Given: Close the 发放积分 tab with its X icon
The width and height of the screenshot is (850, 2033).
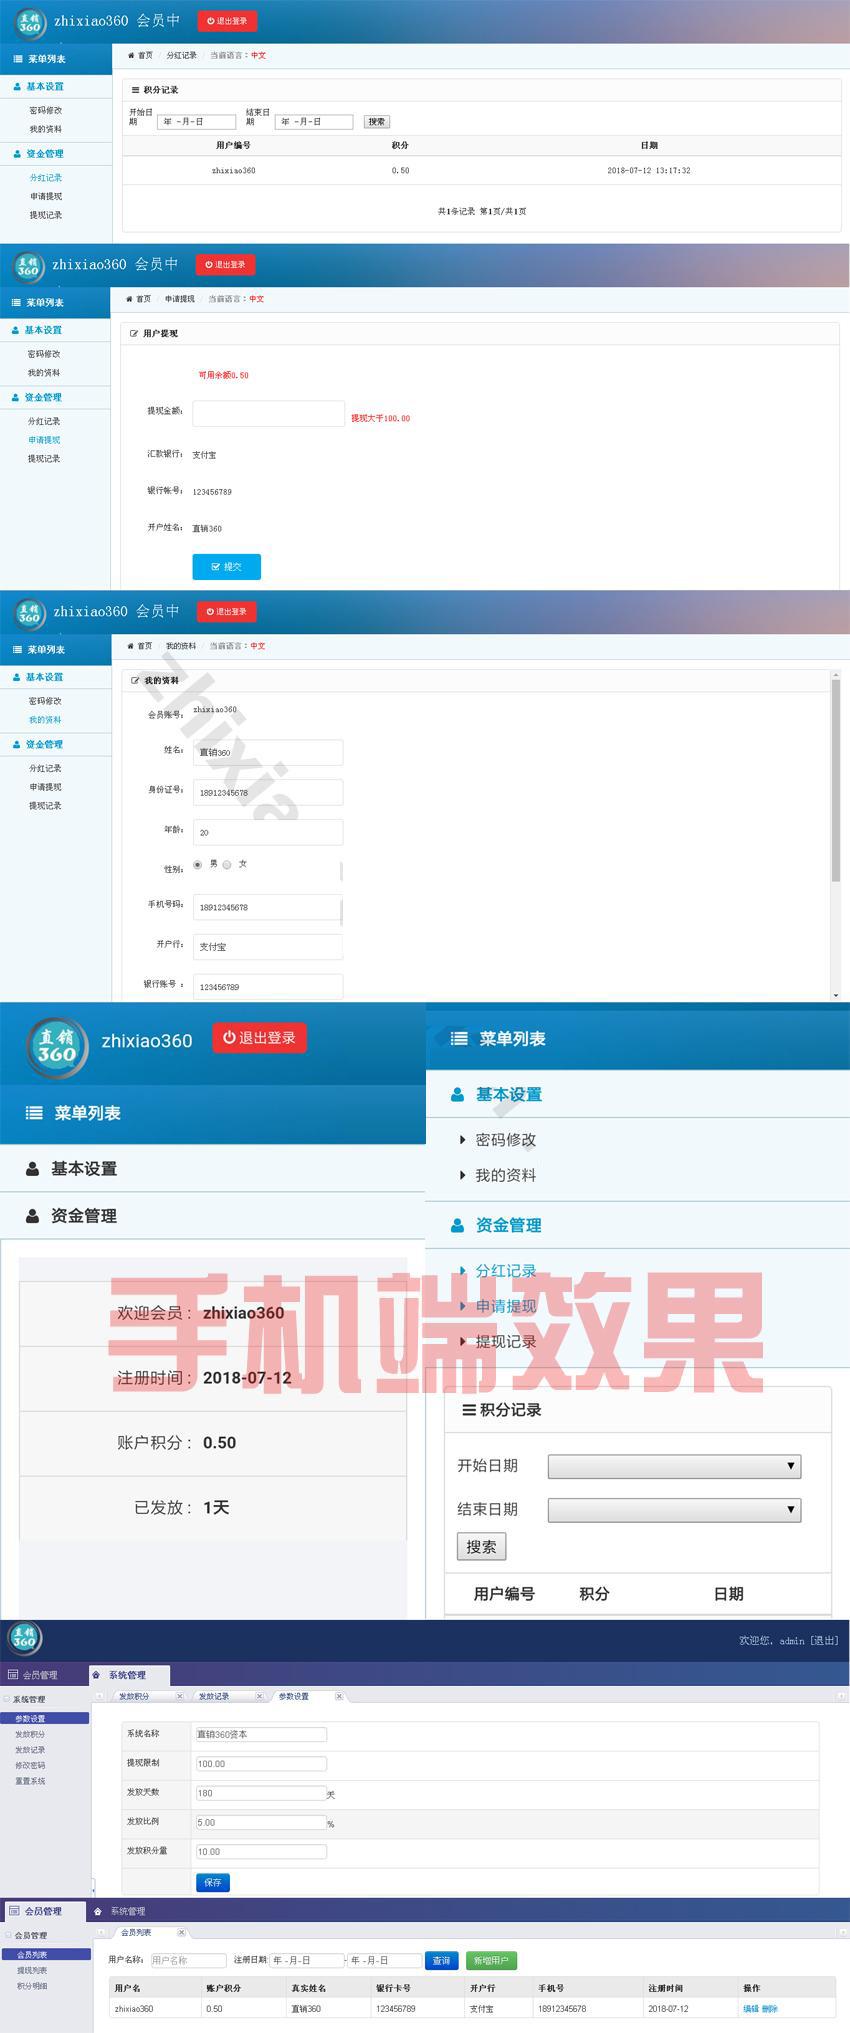Looking at the screenshot, I should [180, 1696].
